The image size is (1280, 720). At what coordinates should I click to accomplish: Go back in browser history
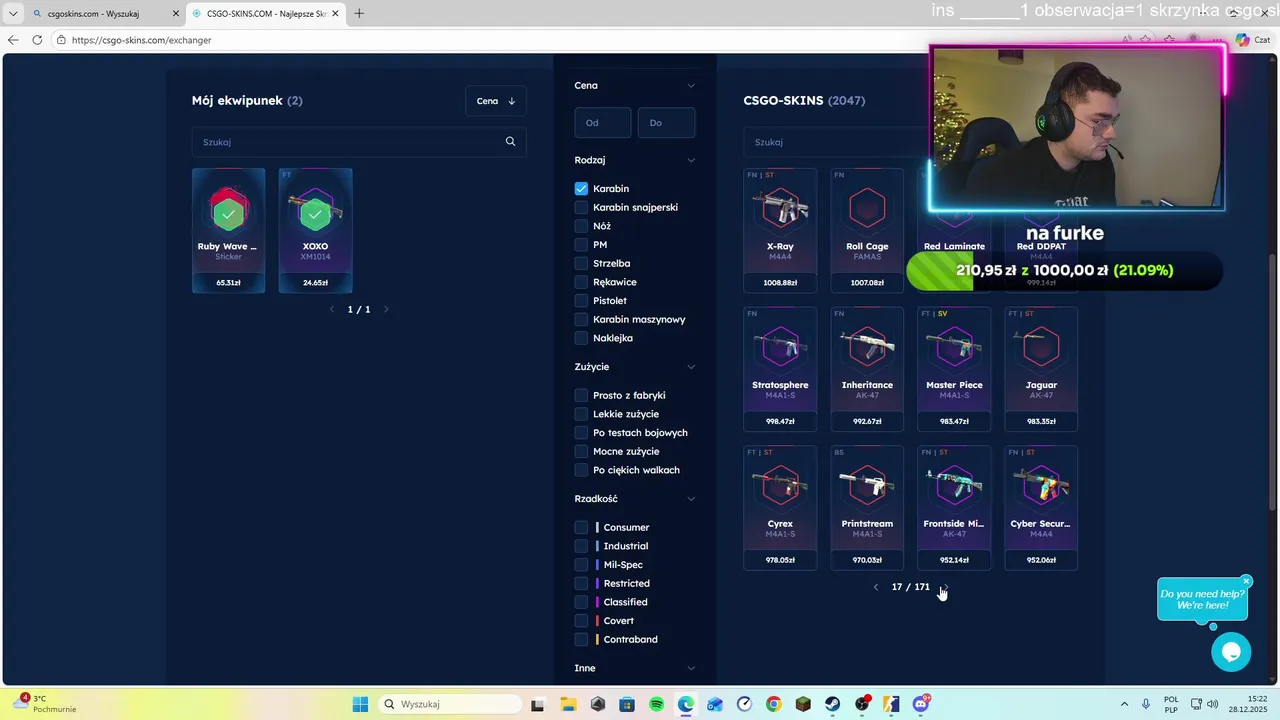pos(13,40)
